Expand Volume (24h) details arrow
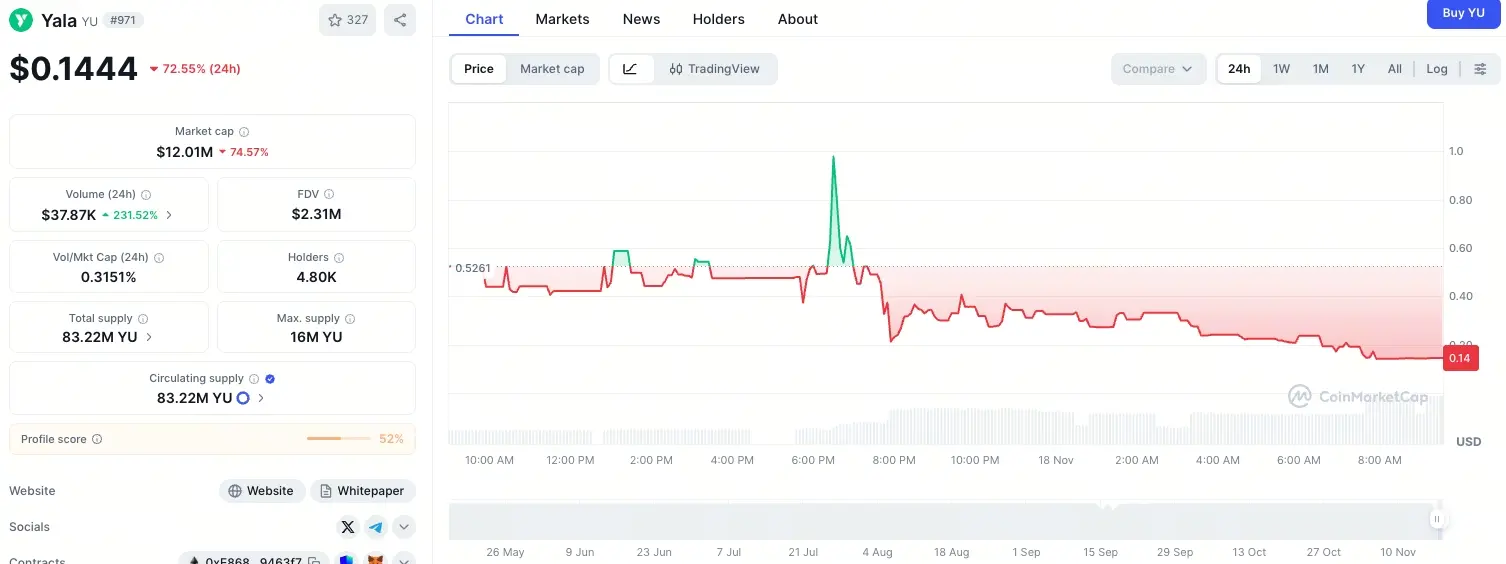This screenshot has height=564, width=1506. tap(169, 215)
